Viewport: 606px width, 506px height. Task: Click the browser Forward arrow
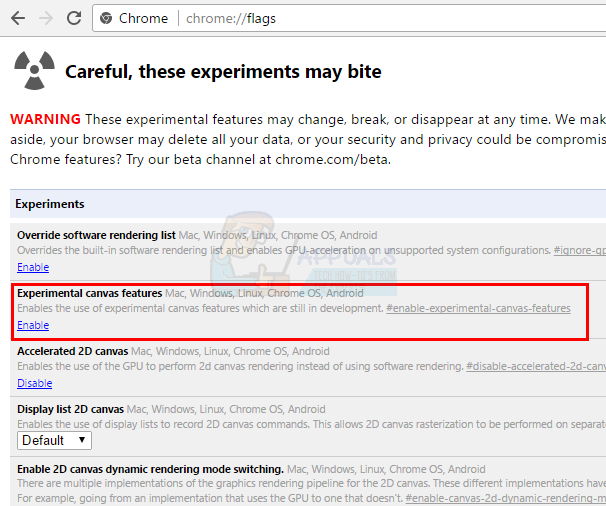click(46, 18)
